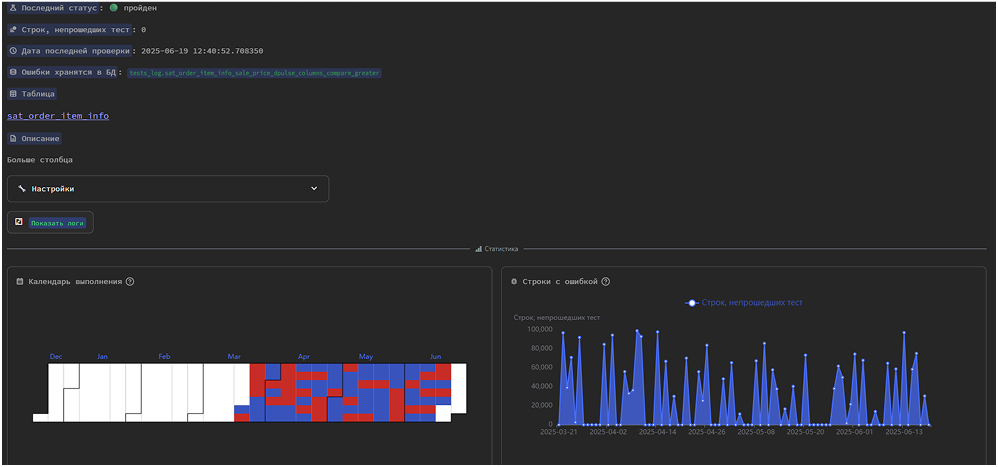Screen dimensions: 998x467
Task: Click the table icon in Таблица label
Action: pos(13,94)
